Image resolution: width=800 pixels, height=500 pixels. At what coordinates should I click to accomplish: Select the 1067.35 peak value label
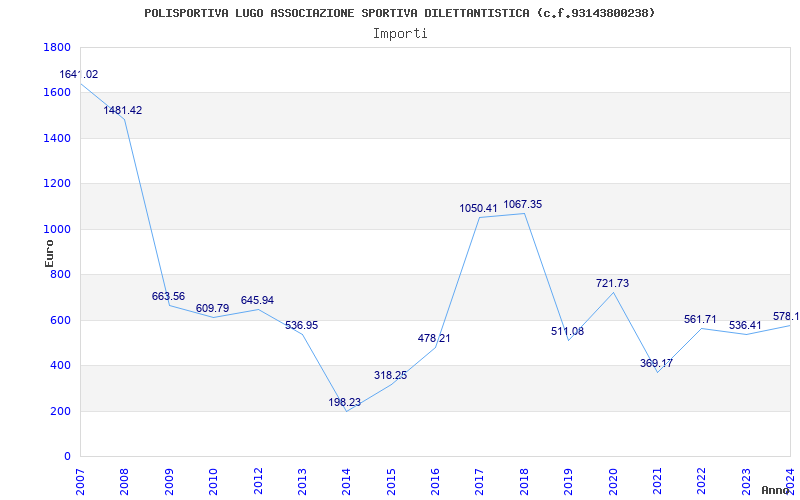[x=523, y=205]
